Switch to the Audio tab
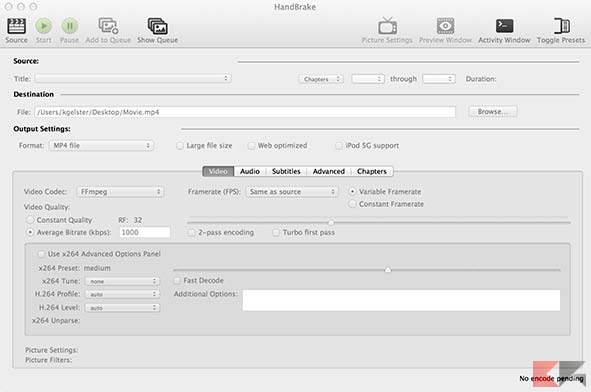591x392 pixels. (250, 171)
